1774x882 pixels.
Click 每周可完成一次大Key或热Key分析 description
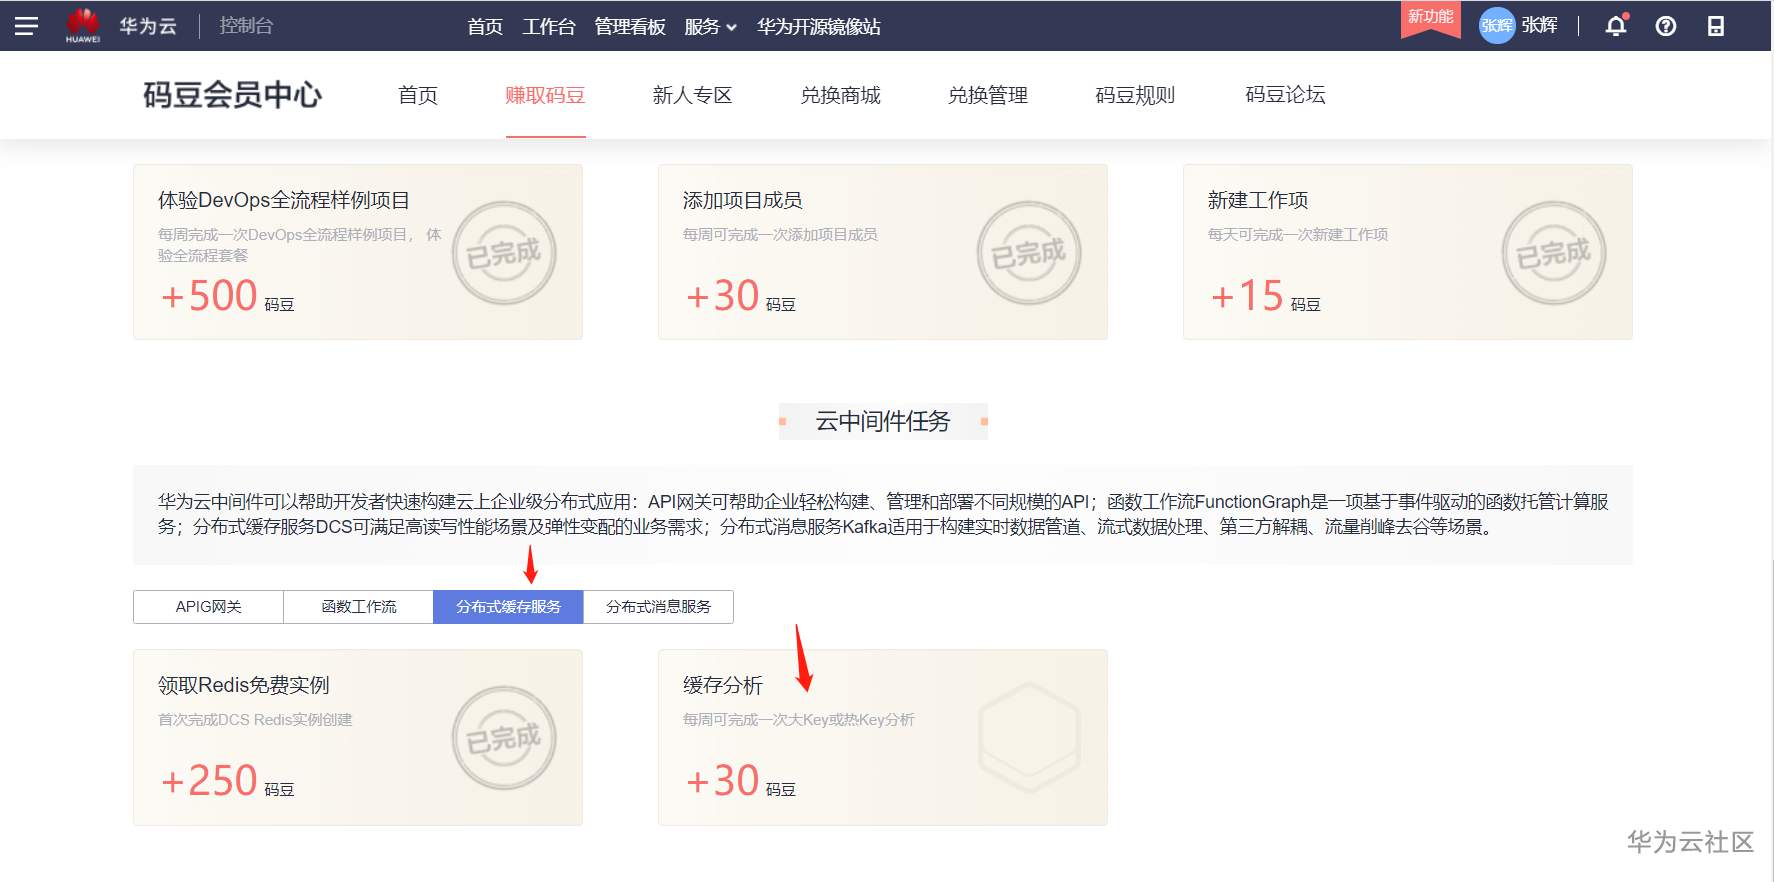pos(799,720)
